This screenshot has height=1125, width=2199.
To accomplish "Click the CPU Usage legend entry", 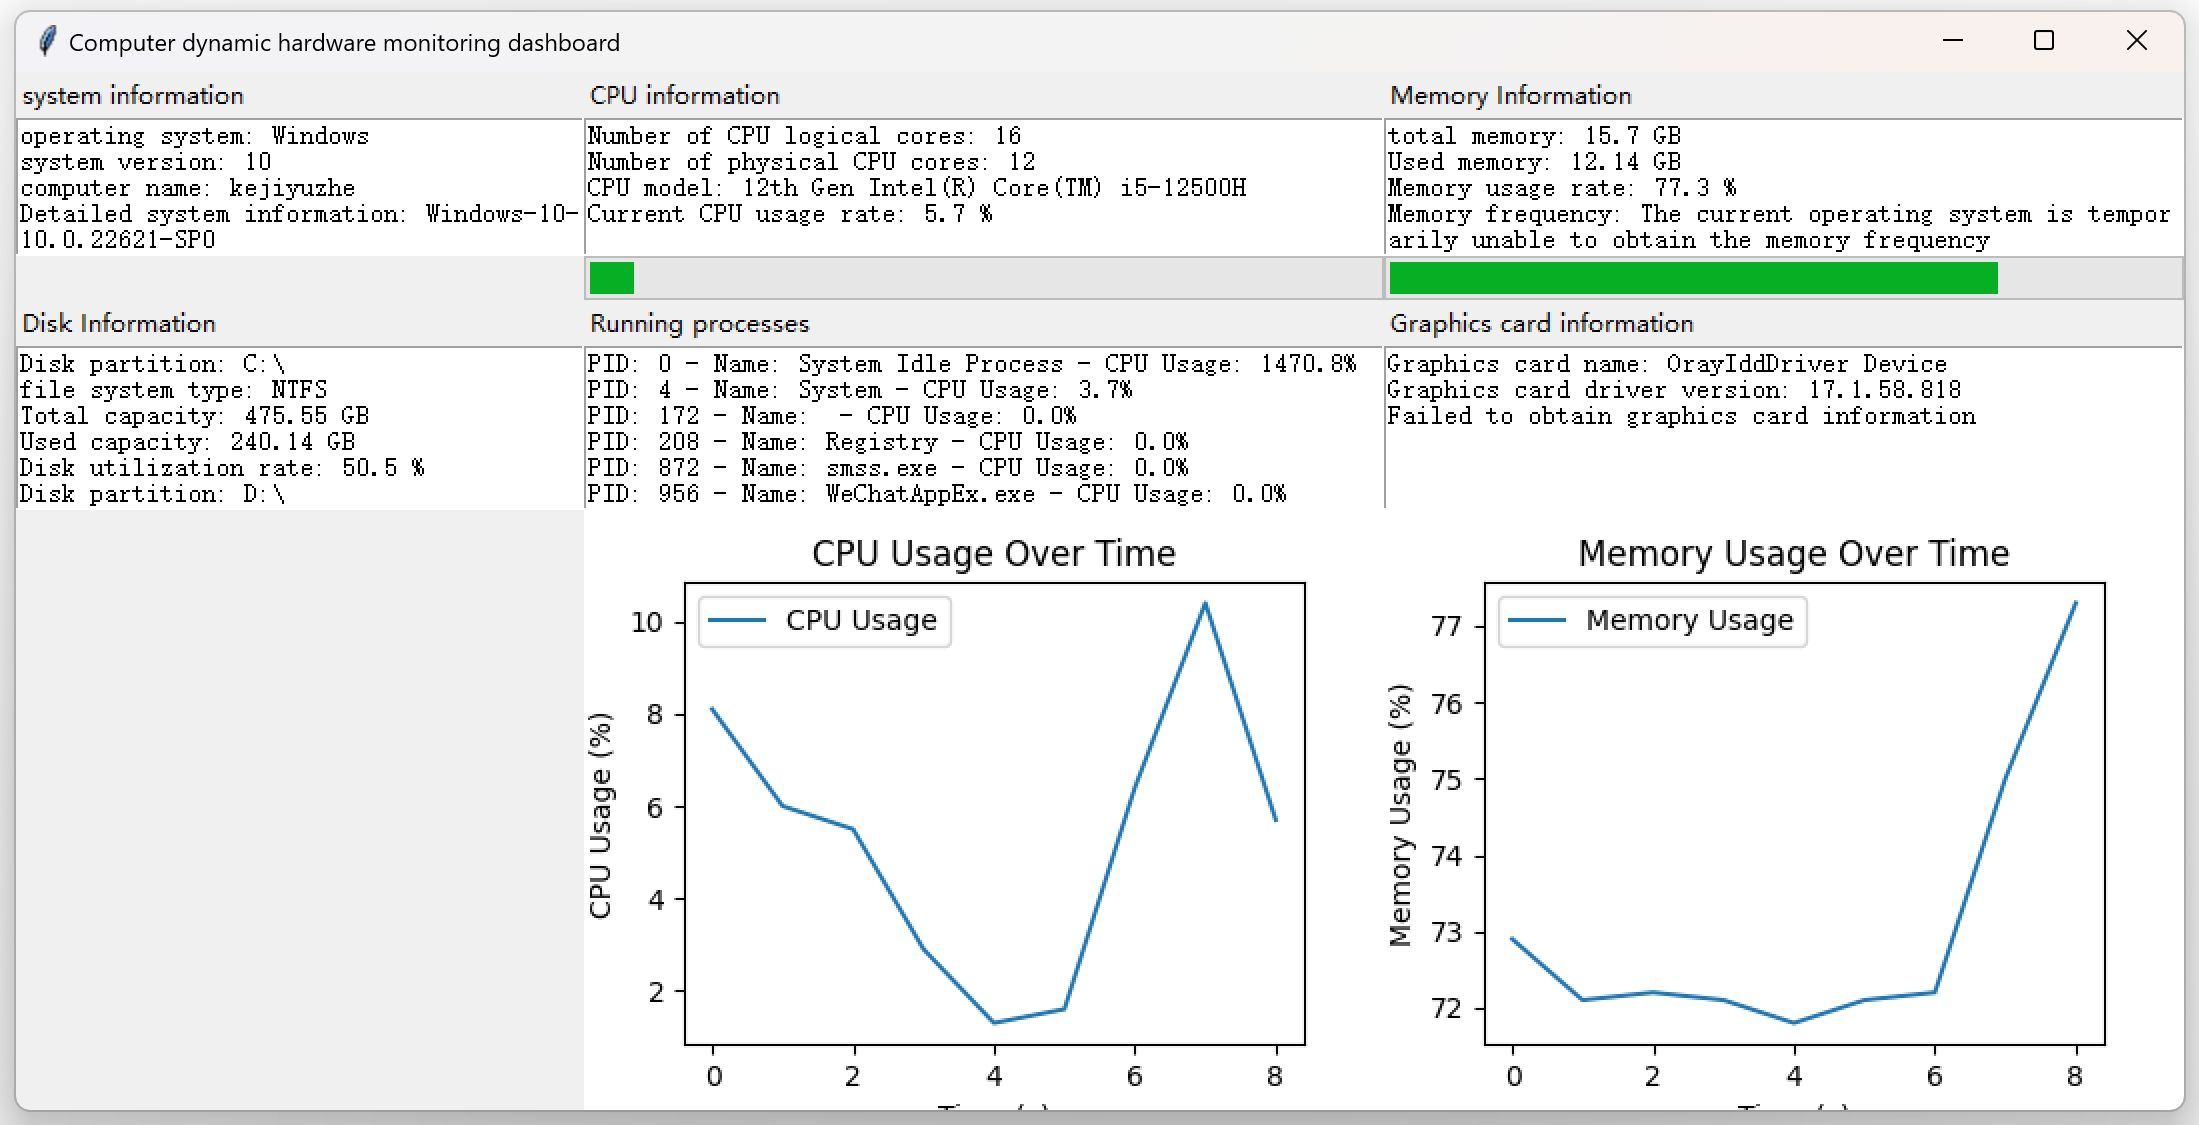I will coord(824,621).
